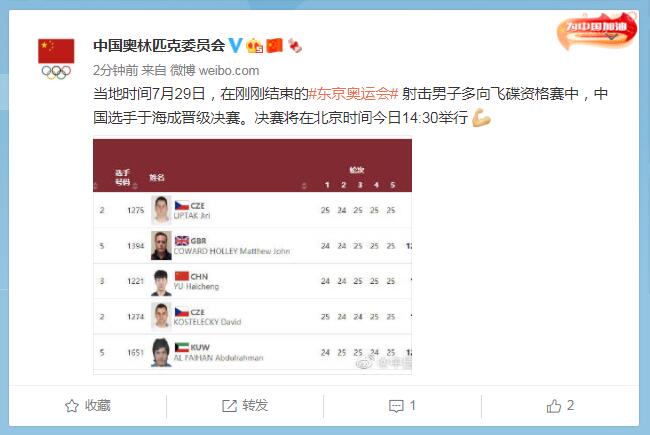
Task: Click YU Haicheng's athlete photo
Action: pyautogui.click(x=161, y=282)
